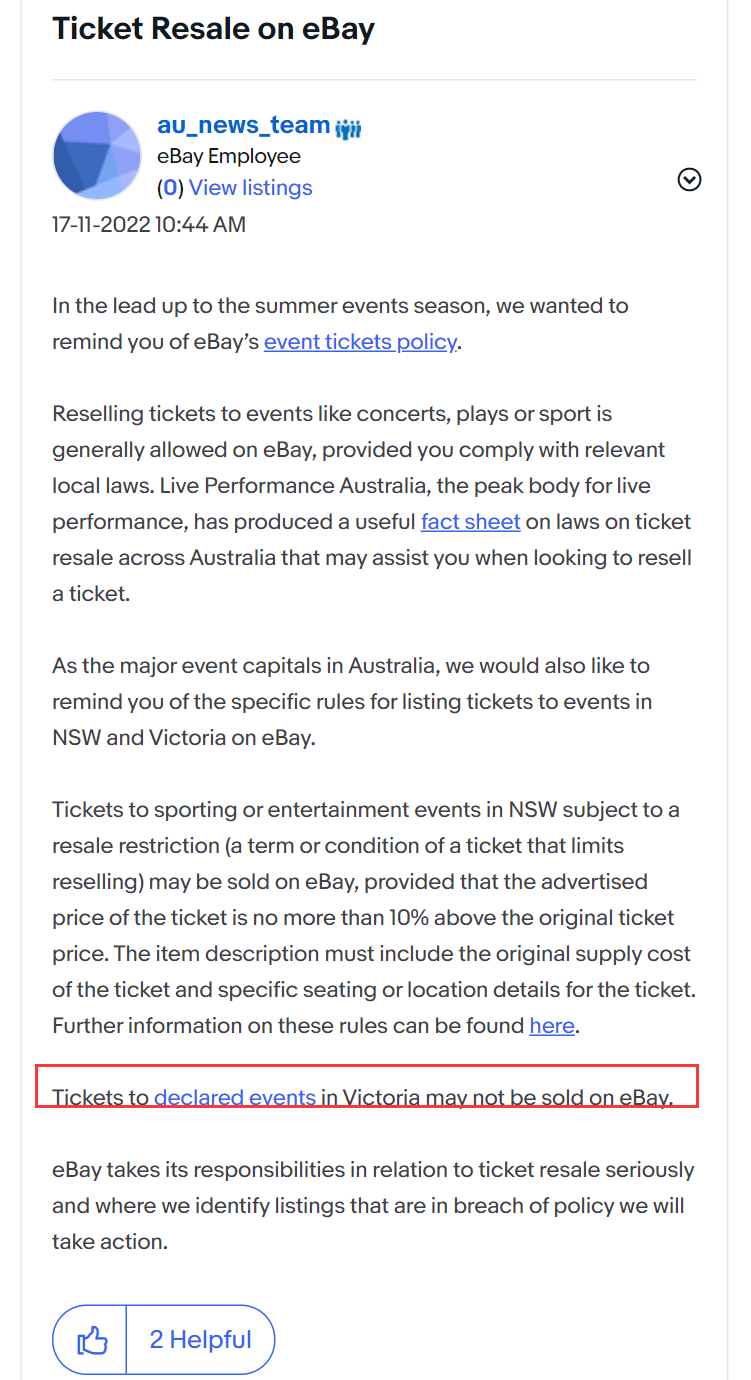
Task: Expand the post options chevron menu
Action: pos(690,180)
